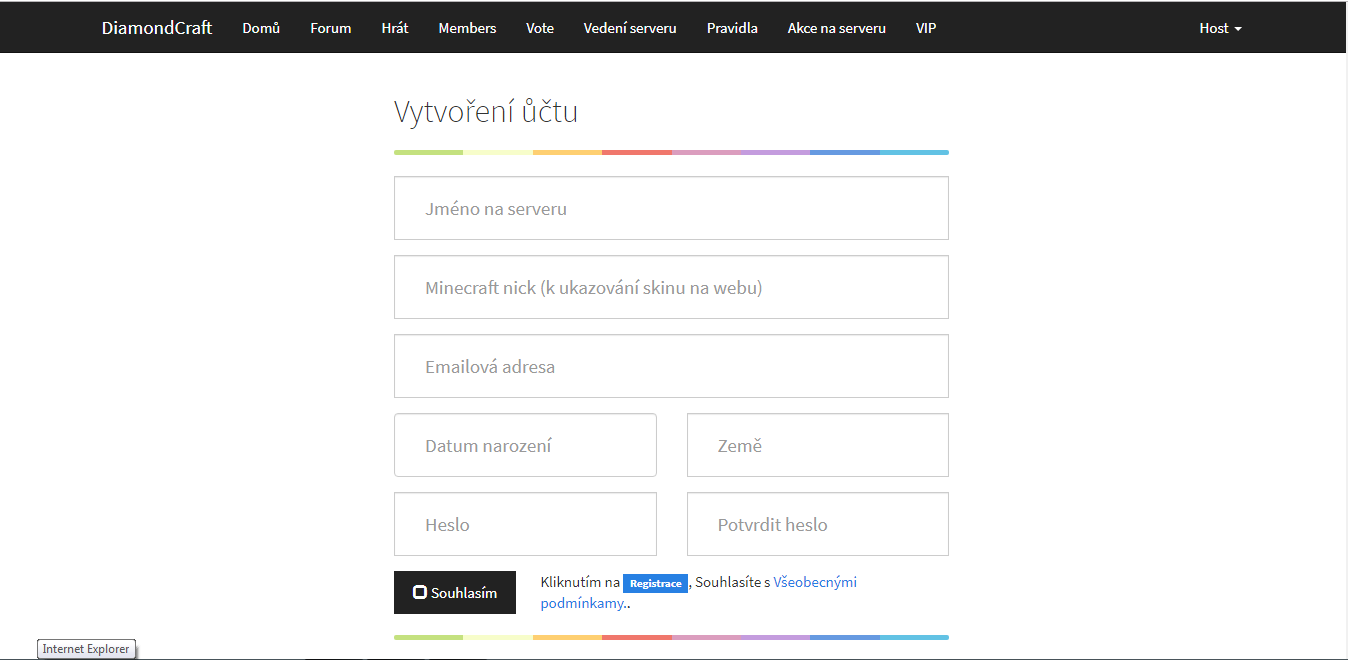Go to the VIP section
1348x660 pixels.
pyautogui.click(x=926, y=28)
